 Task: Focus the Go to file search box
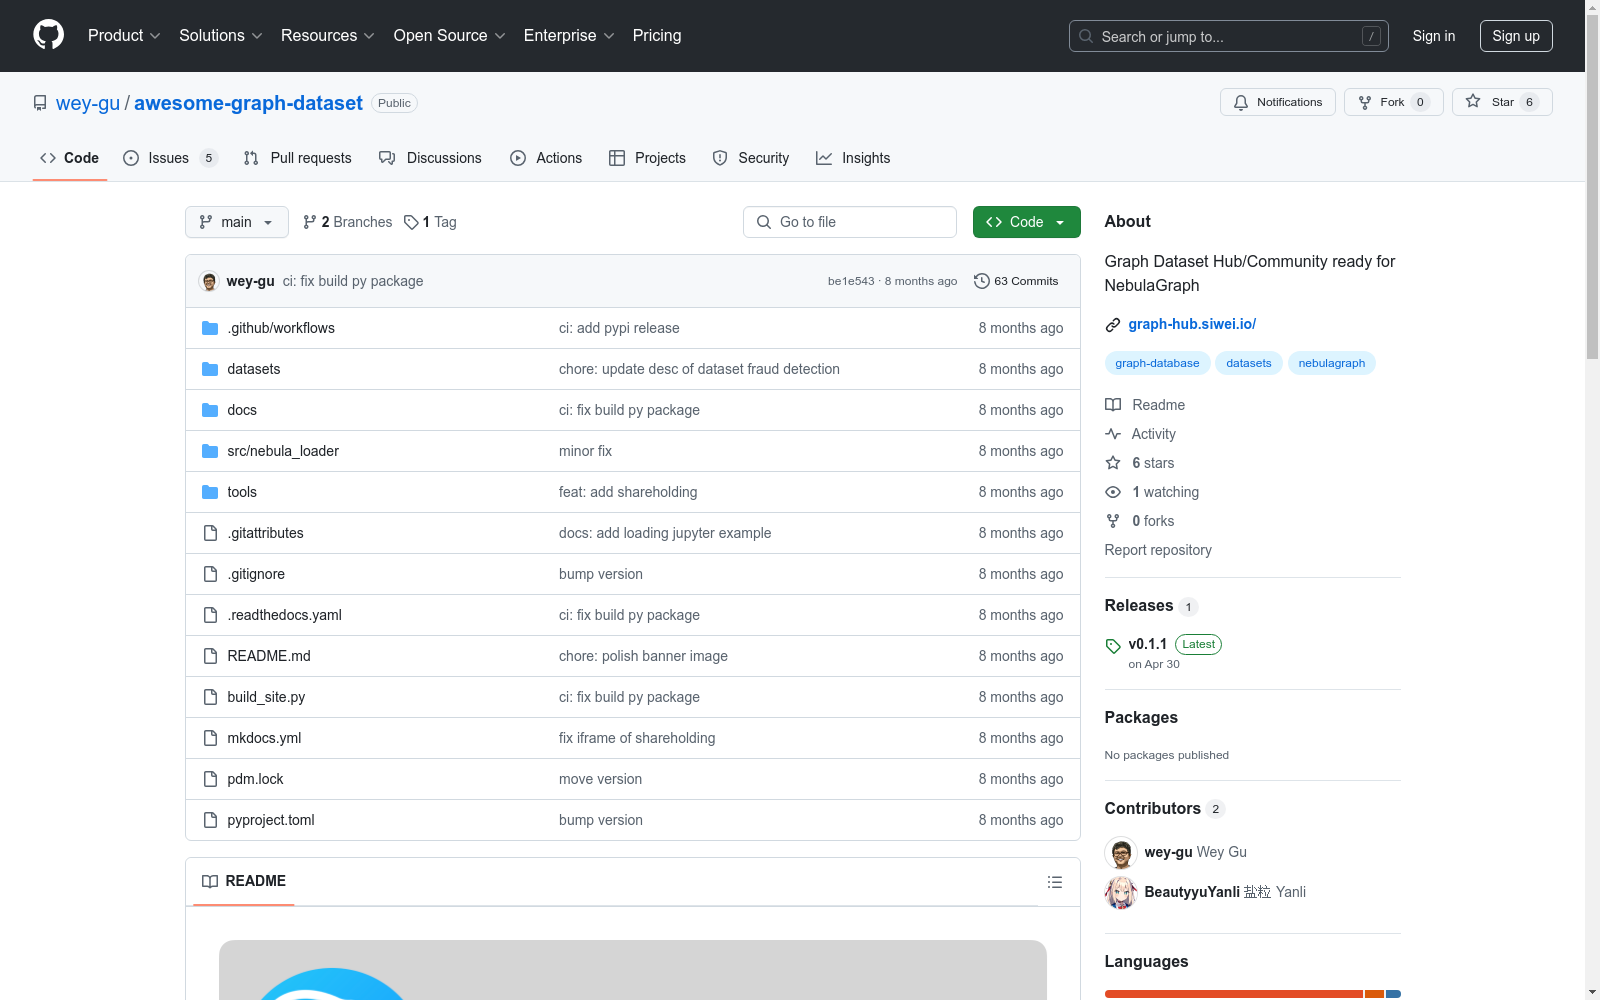[850, 222]
